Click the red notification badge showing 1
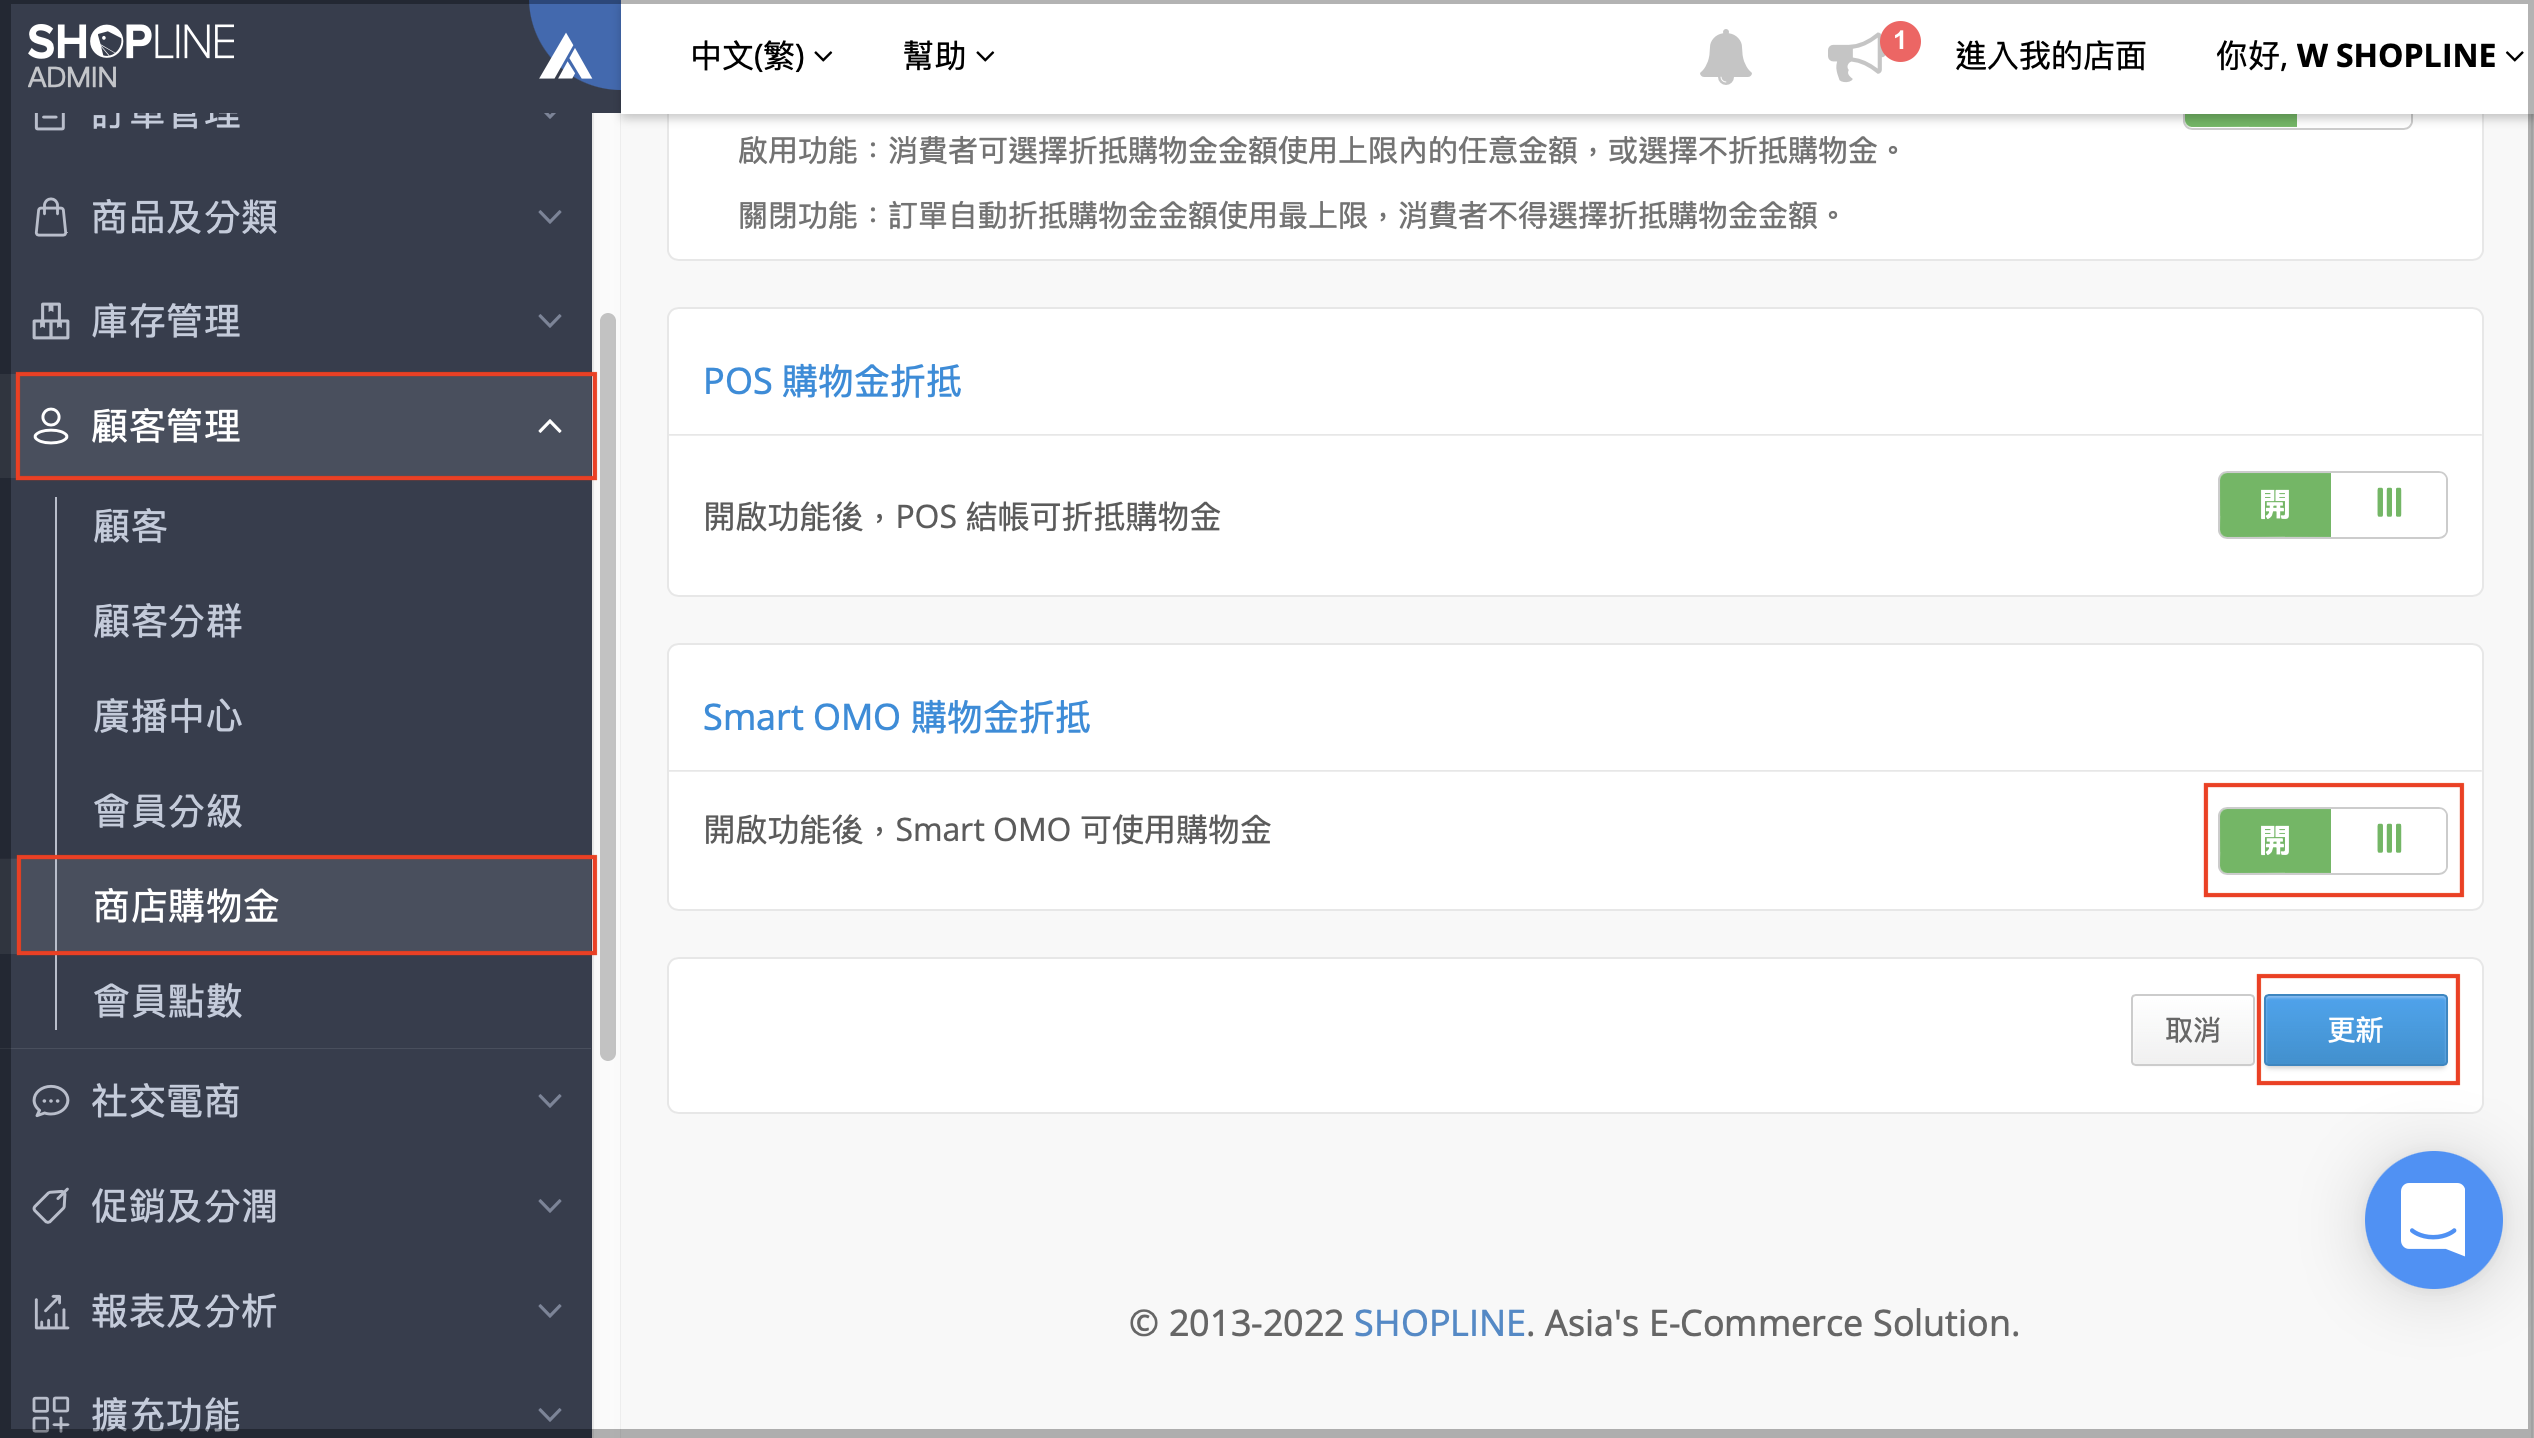2534x1438 pixels. [1899, 41]
